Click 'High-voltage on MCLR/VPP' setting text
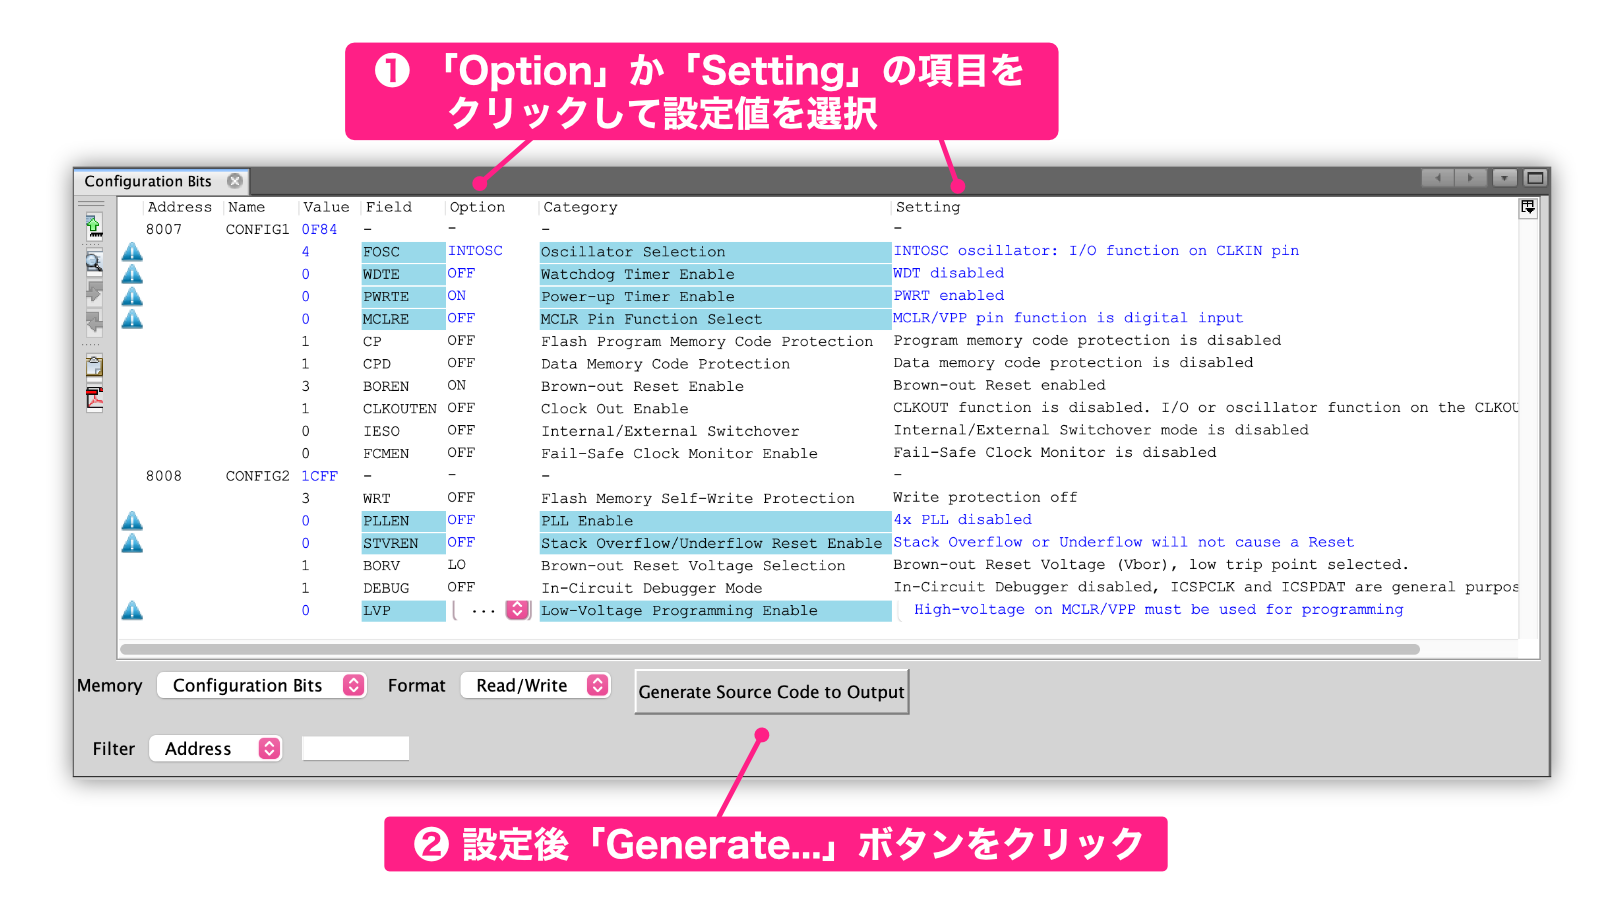 (1159, 610)
